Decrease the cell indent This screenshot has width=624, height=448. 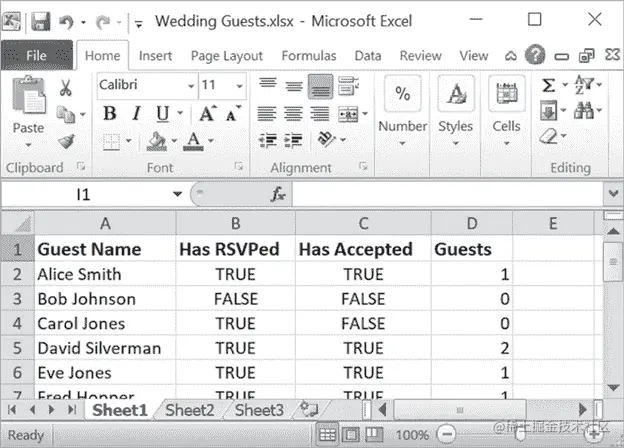[x=267, y=140]
